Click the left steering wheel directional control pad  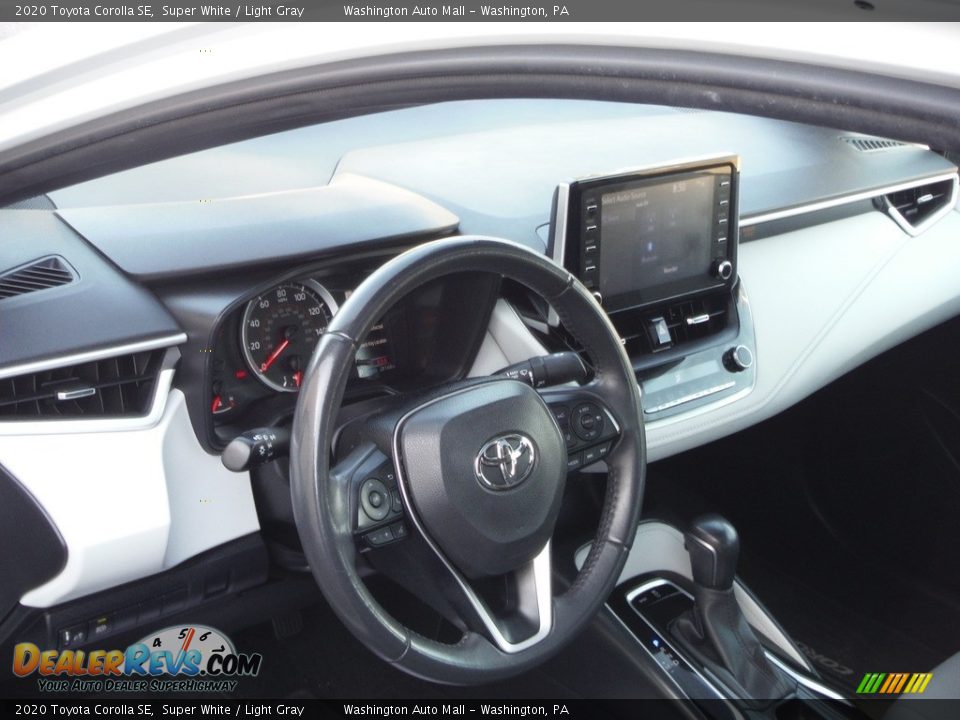coord(375,498)
